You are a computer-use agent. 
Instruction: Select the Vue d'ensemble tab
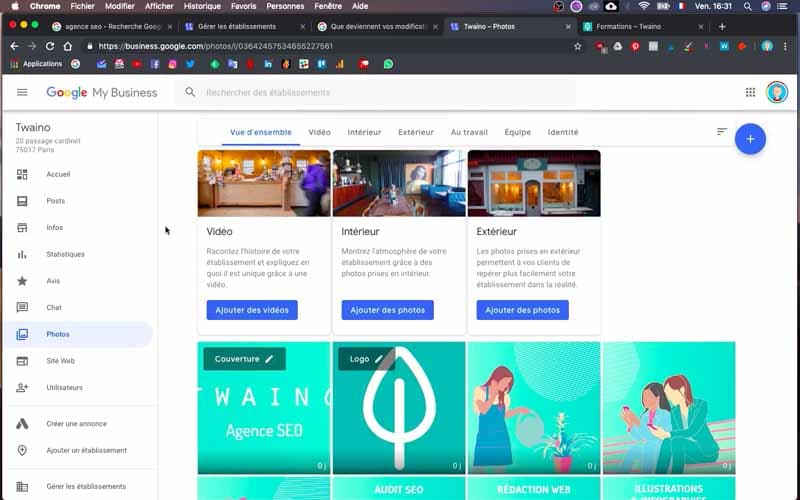261,132
